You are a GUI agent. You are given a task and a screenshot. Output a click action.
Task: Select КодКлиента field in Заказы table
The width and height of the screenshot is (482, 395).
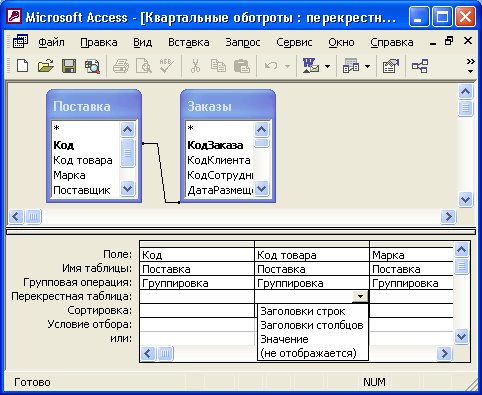[x=219, y=160]
